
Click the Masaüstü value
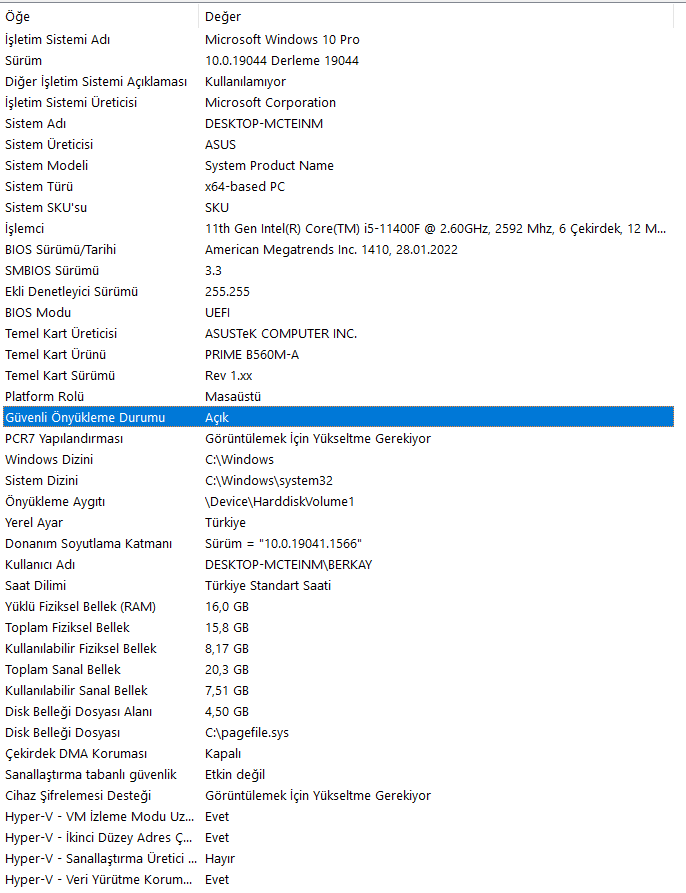coord(233,397)
